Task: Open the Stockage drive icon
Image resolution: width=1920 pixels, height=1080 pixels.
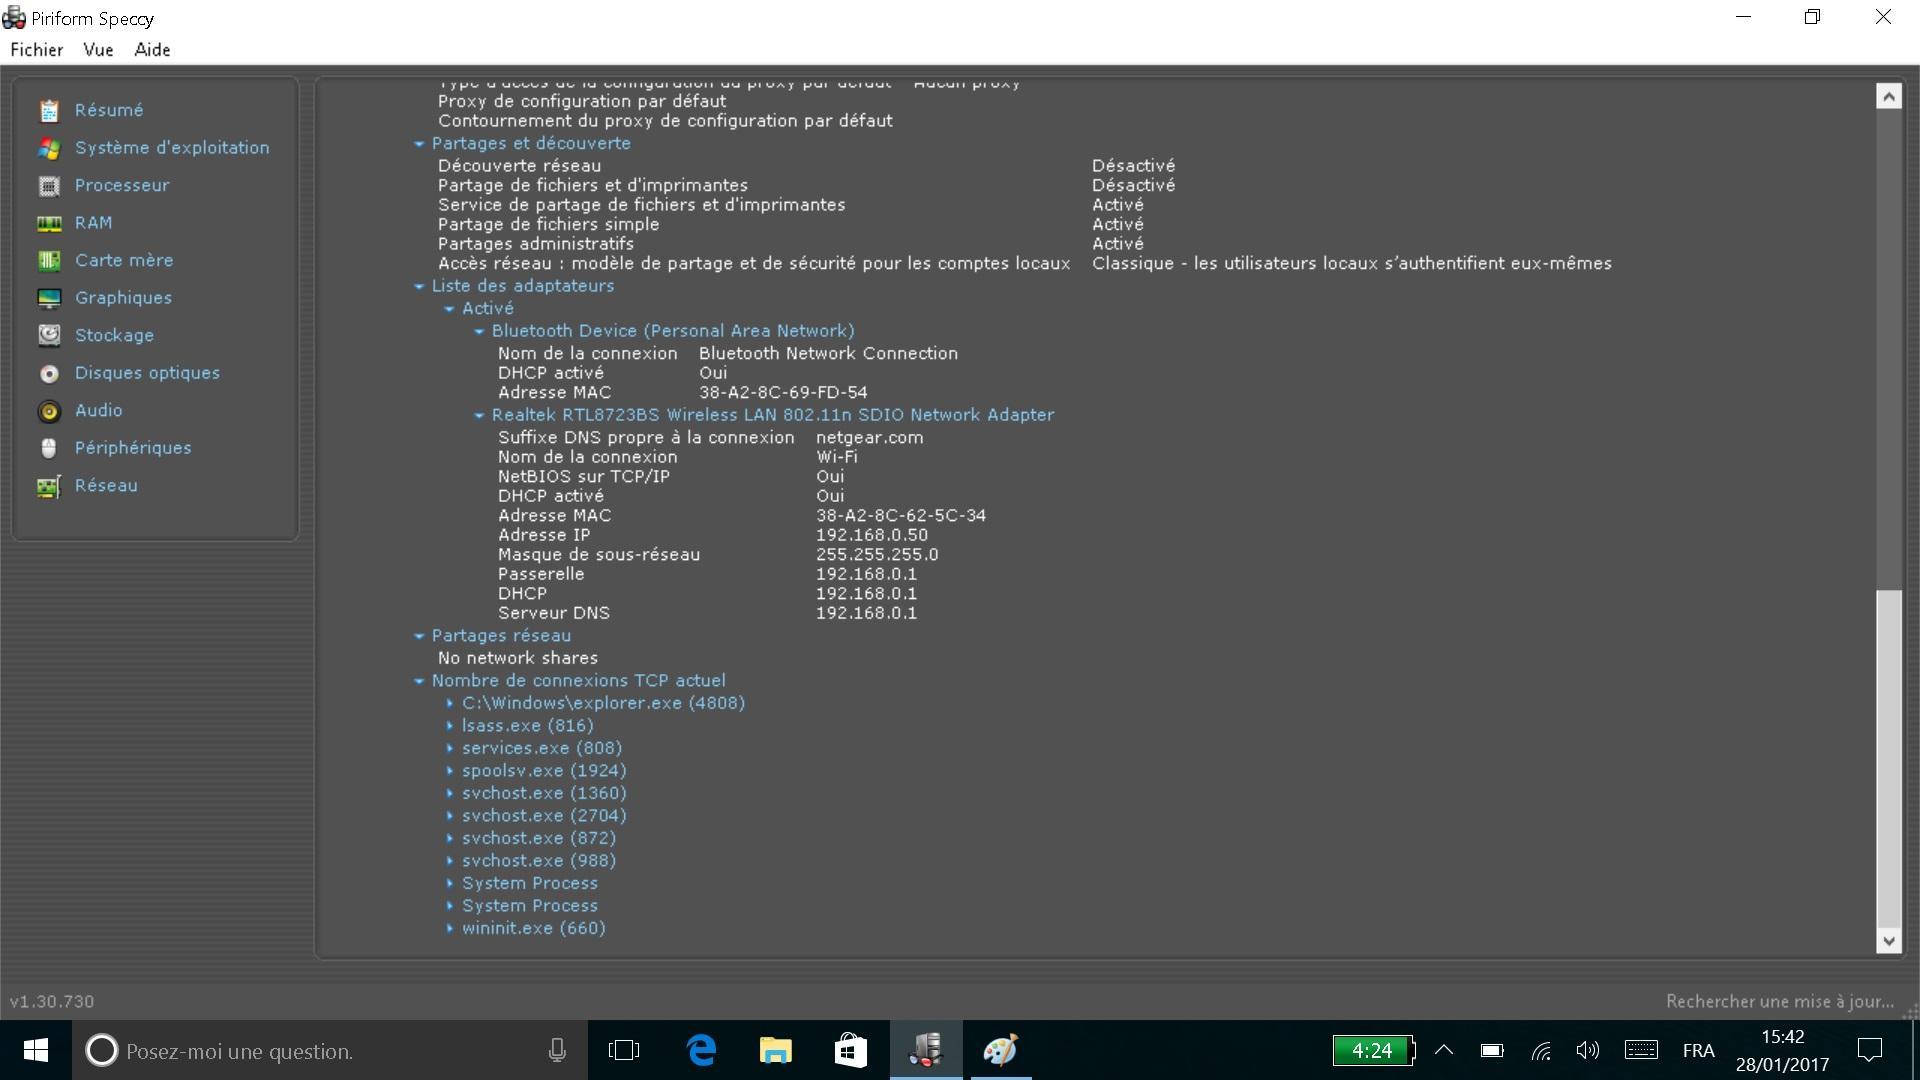Action: 49,335
